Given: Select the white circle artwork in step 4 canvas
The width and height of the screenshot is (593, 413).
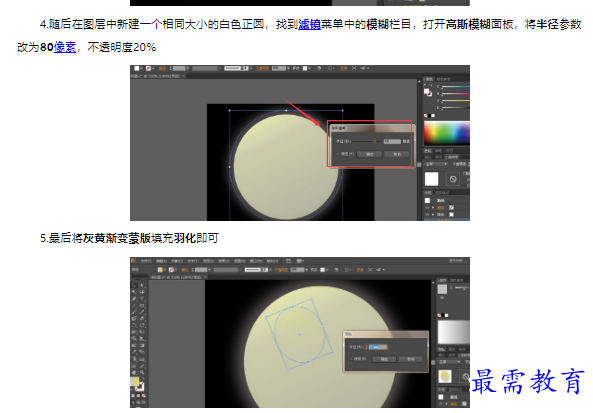Looking at the screenshot, I should pos(286,166).
